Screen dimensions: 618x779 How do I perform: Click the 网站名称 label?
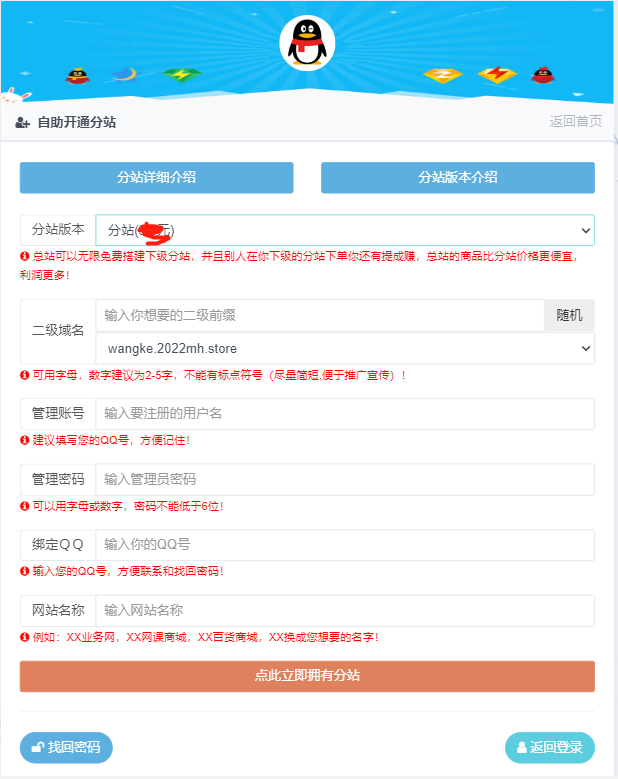(58, 610)
